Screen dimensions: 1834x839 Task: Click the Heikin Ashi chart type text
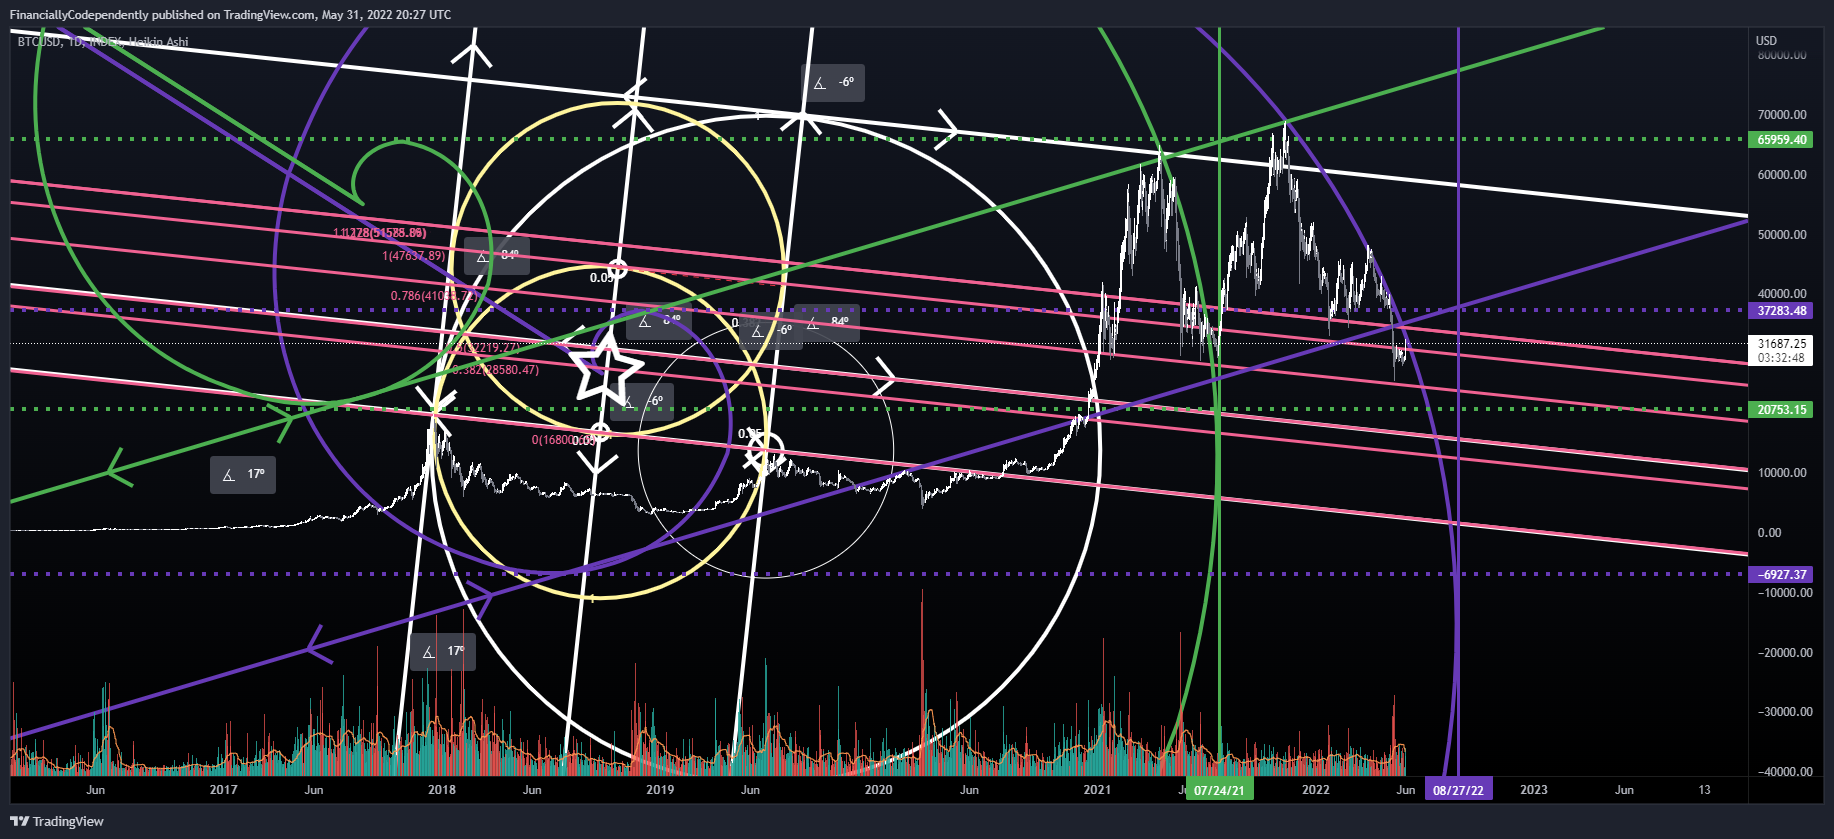(158, 42)
